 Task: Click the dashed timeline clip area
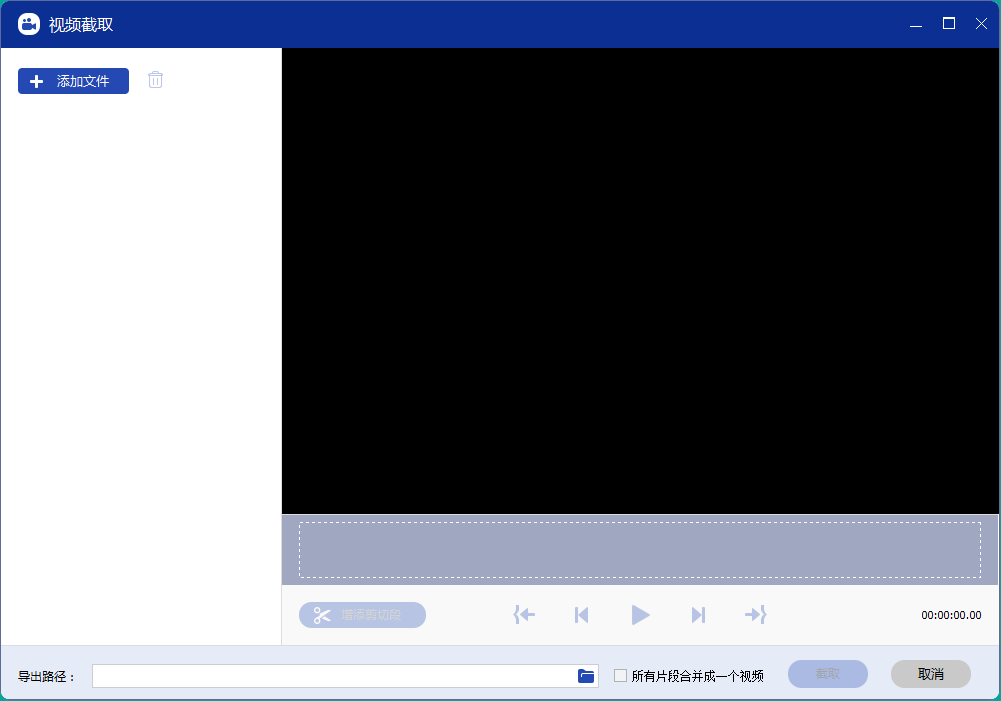[639, 549]
